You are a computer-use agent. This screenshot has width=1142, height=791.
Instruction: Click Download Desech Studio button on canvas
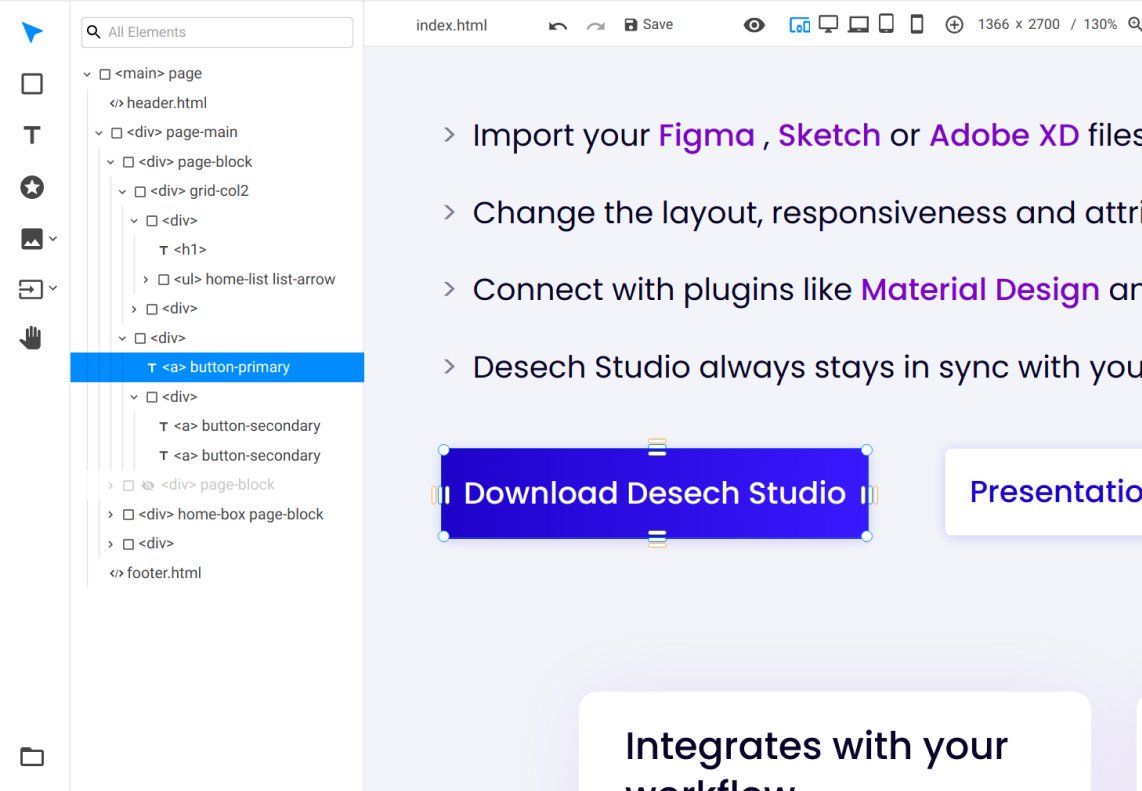click(655, 493)
